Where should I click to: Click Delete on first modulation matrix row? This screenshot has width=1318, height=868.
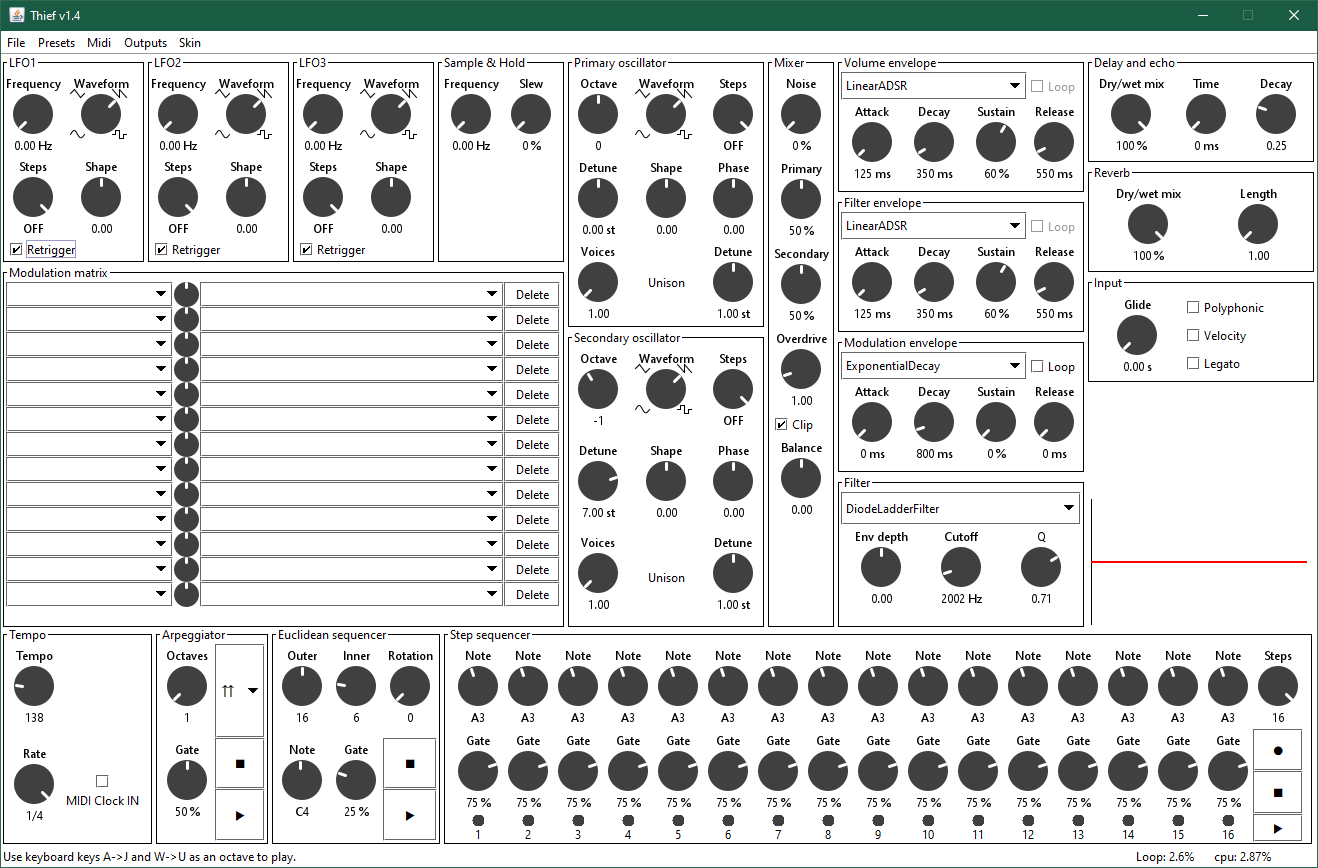pyautogui.click(x=532, y=294)
